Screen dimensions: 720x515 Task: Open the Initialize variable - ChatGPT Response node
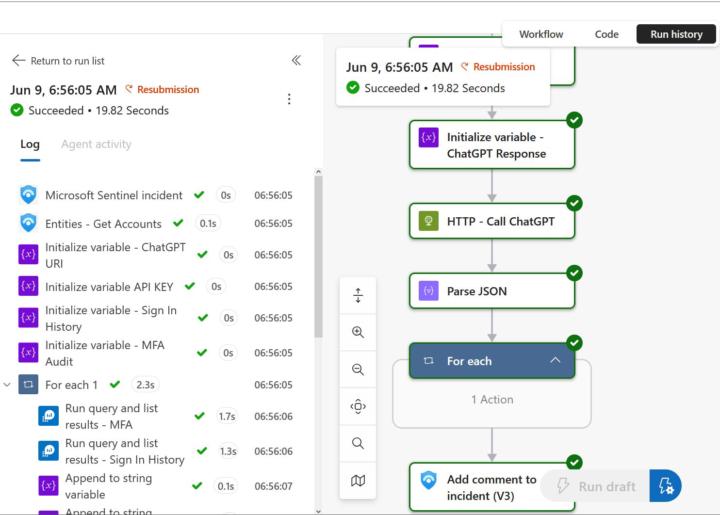[492, 145]
